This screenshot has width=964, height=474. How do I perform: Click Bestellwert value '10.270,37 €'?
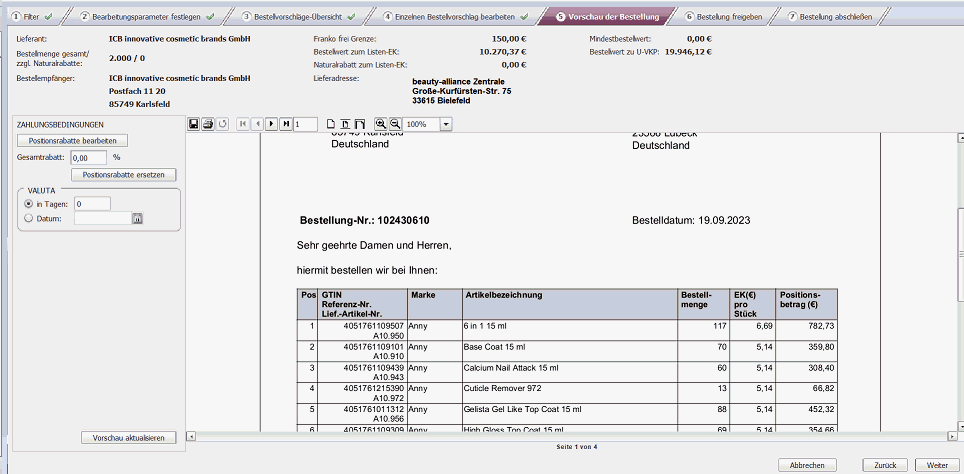502,52
